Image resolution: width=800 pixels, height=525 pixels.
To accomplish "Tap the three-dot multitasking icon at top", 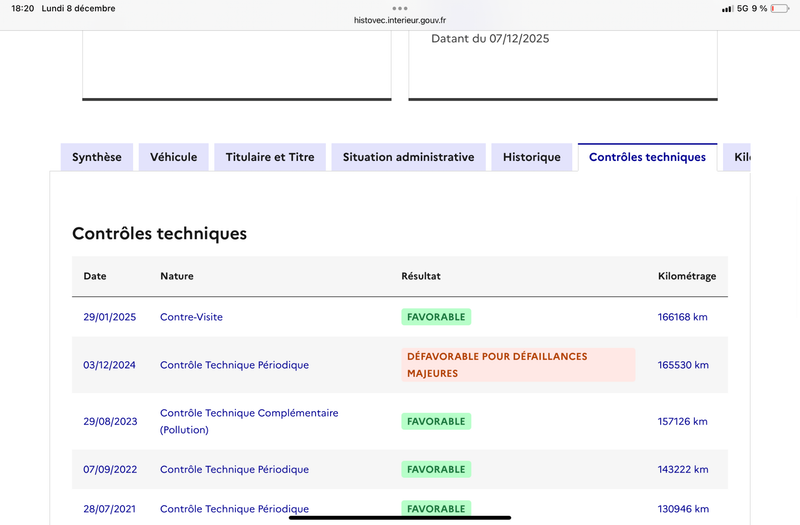I will tap(400, 8).
